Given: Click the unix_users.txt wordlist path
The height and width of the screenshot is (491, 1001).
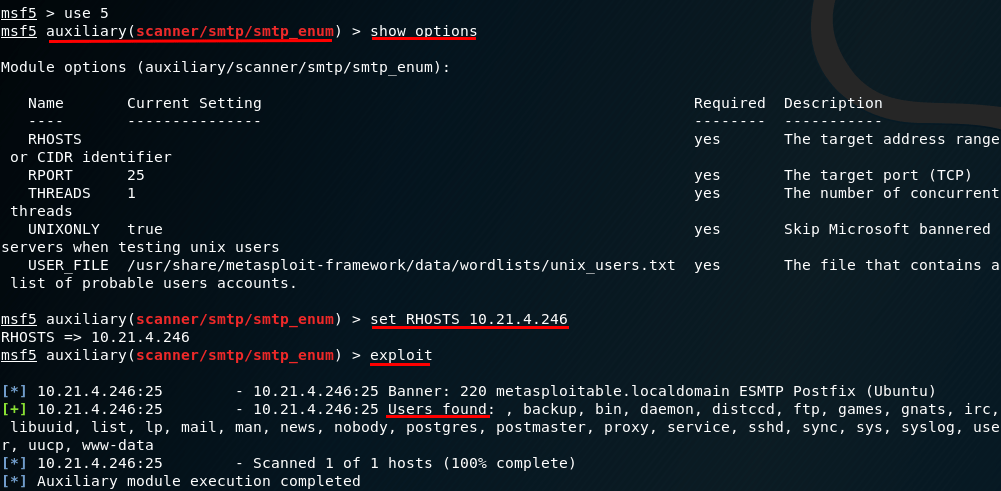Looking at the screenshot, I should point(401,265).
